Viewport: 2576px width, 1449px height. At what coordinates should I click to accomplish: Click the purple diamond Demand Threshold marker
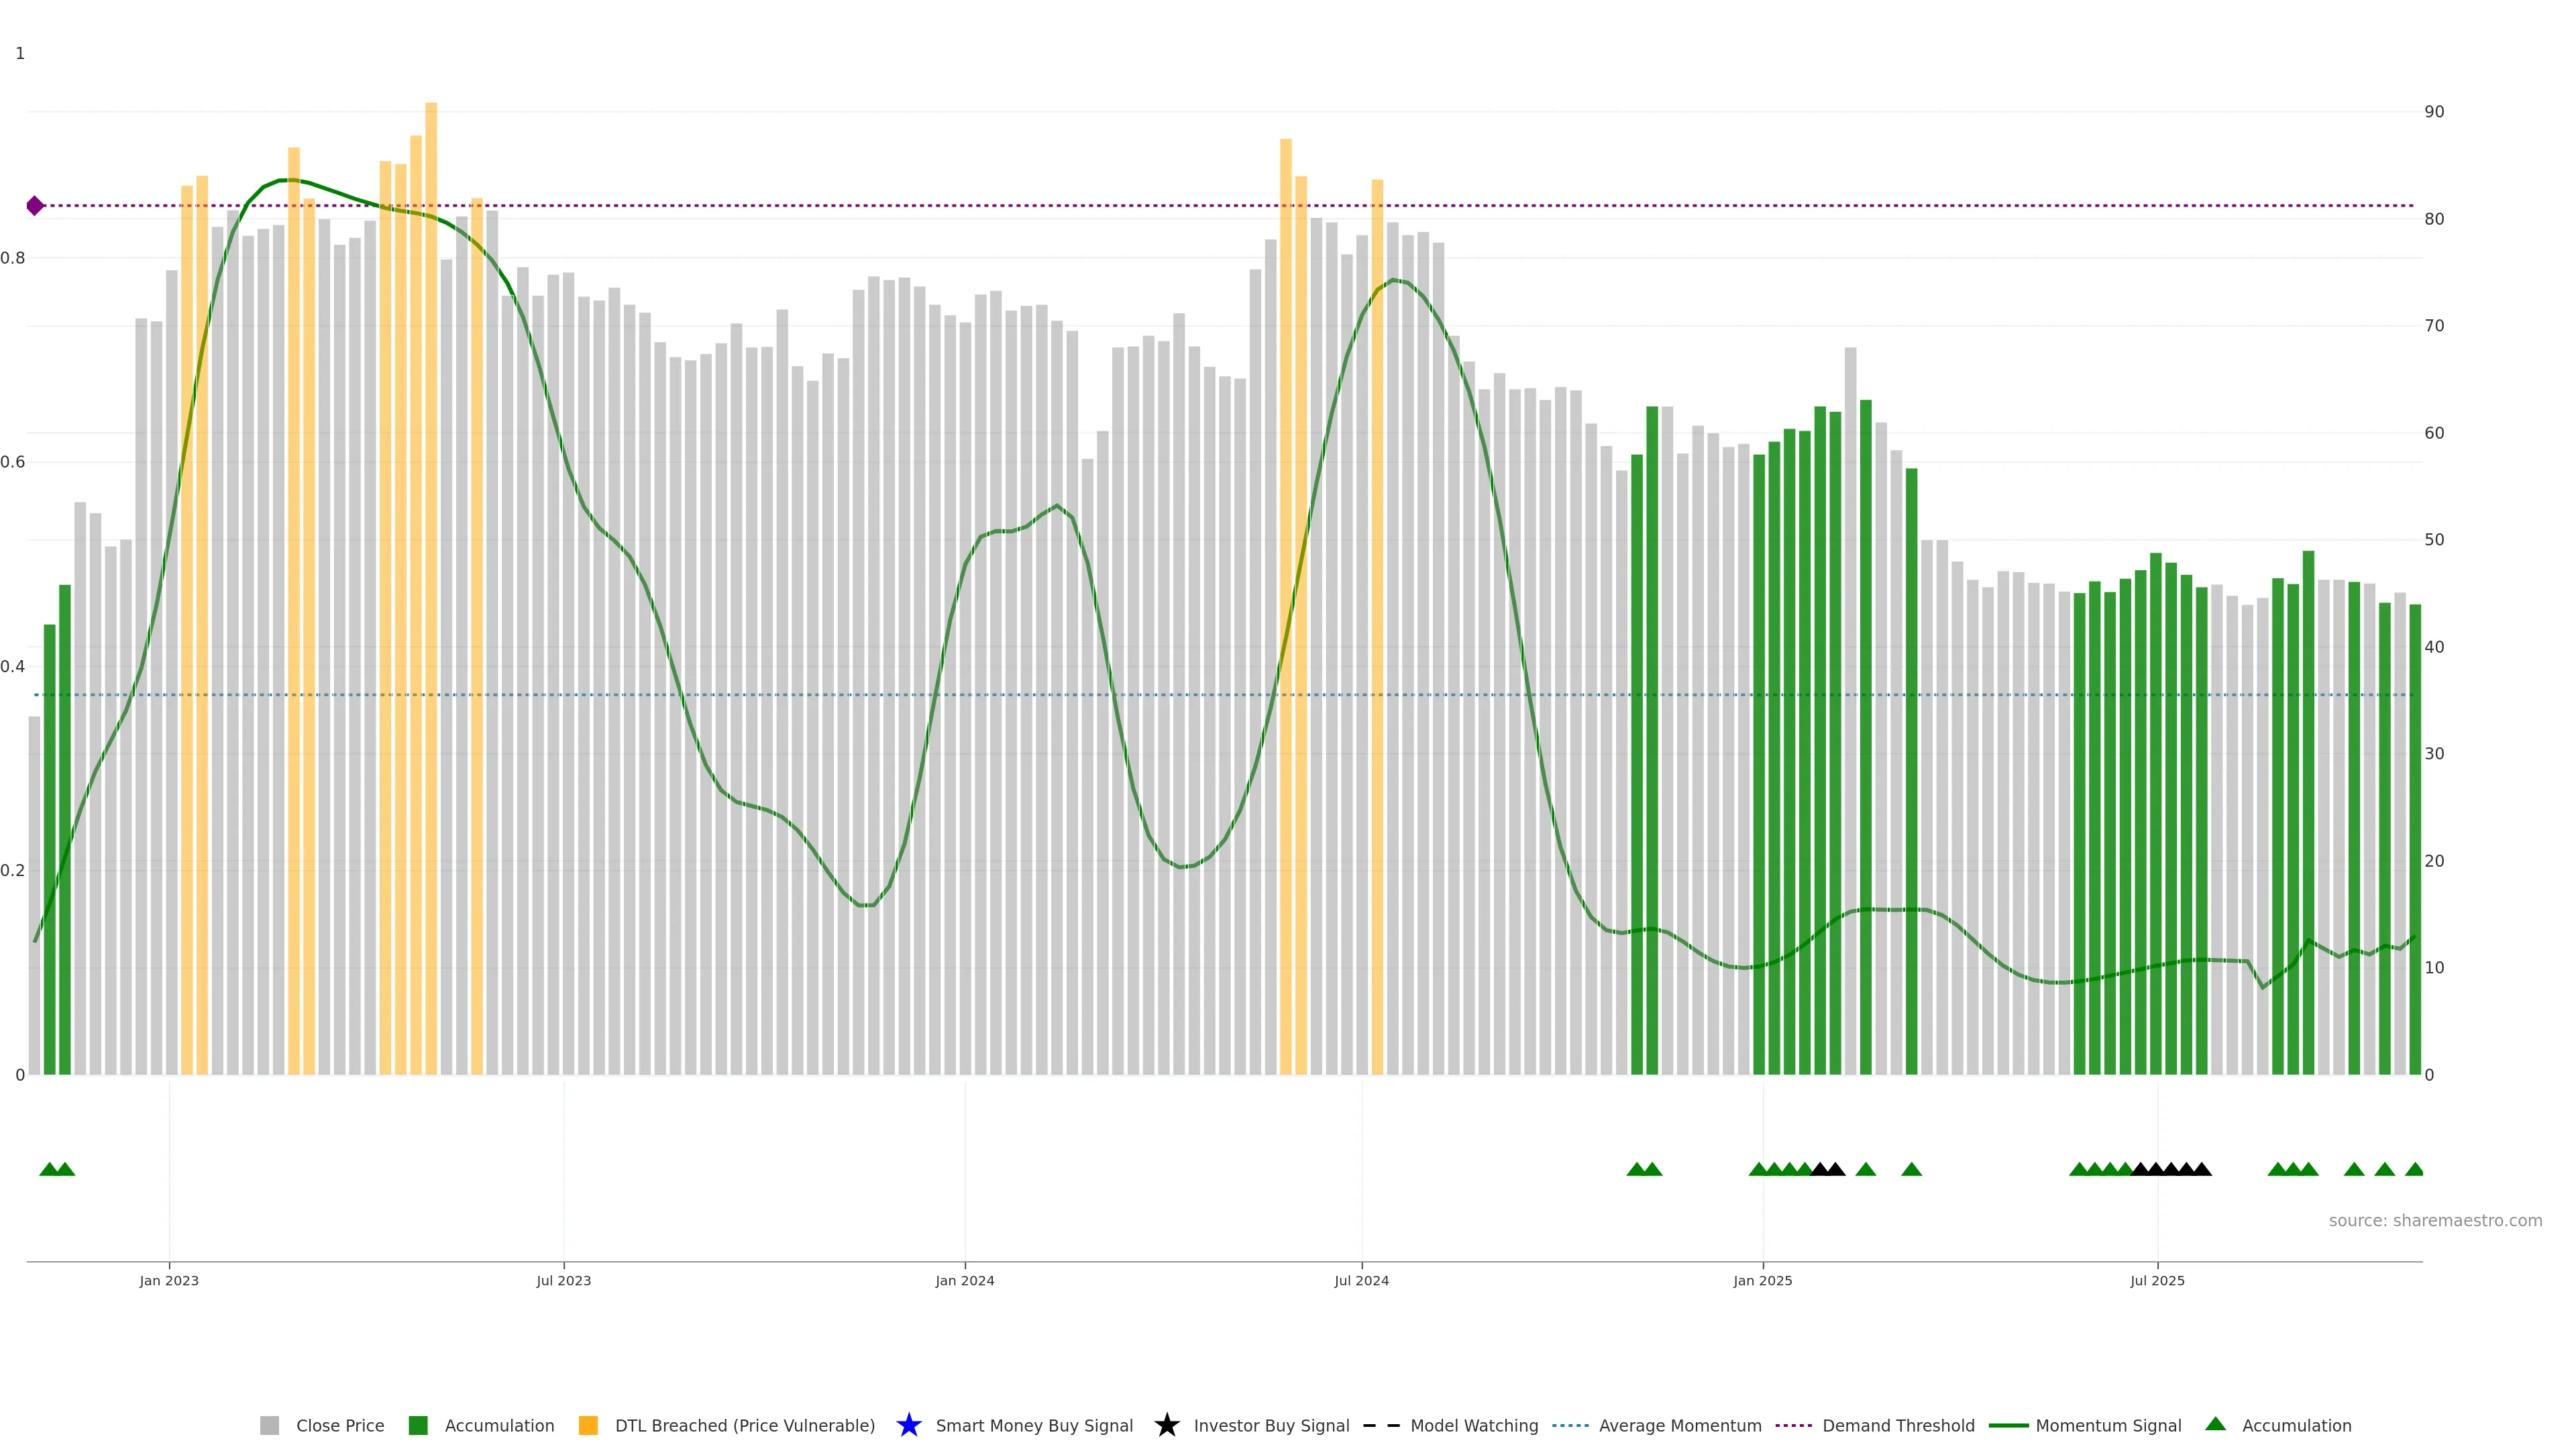pyautogui.click(x=35, y=206)
